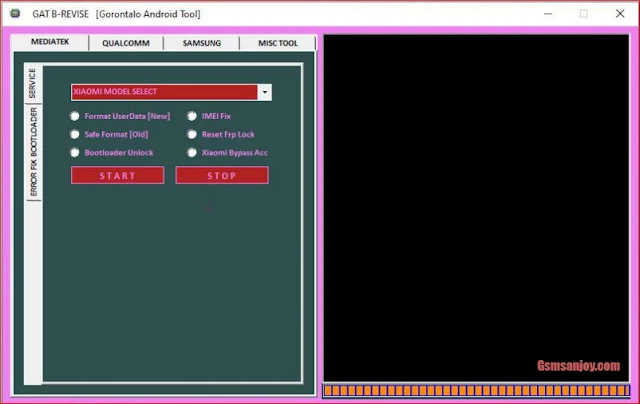This screenshot has width=640, height=404.
Task: Select the vertical SERVICE tab
Action: pos(33,83)
